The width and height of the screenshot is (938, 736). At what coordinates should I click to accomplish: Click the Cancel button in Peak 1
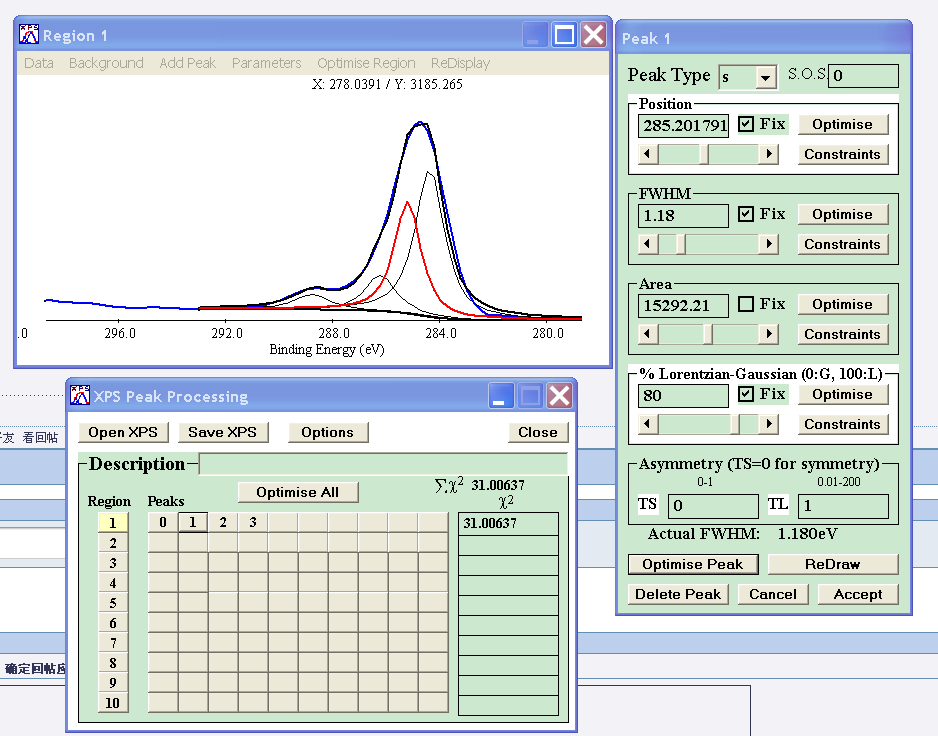(x=773, y=594)
